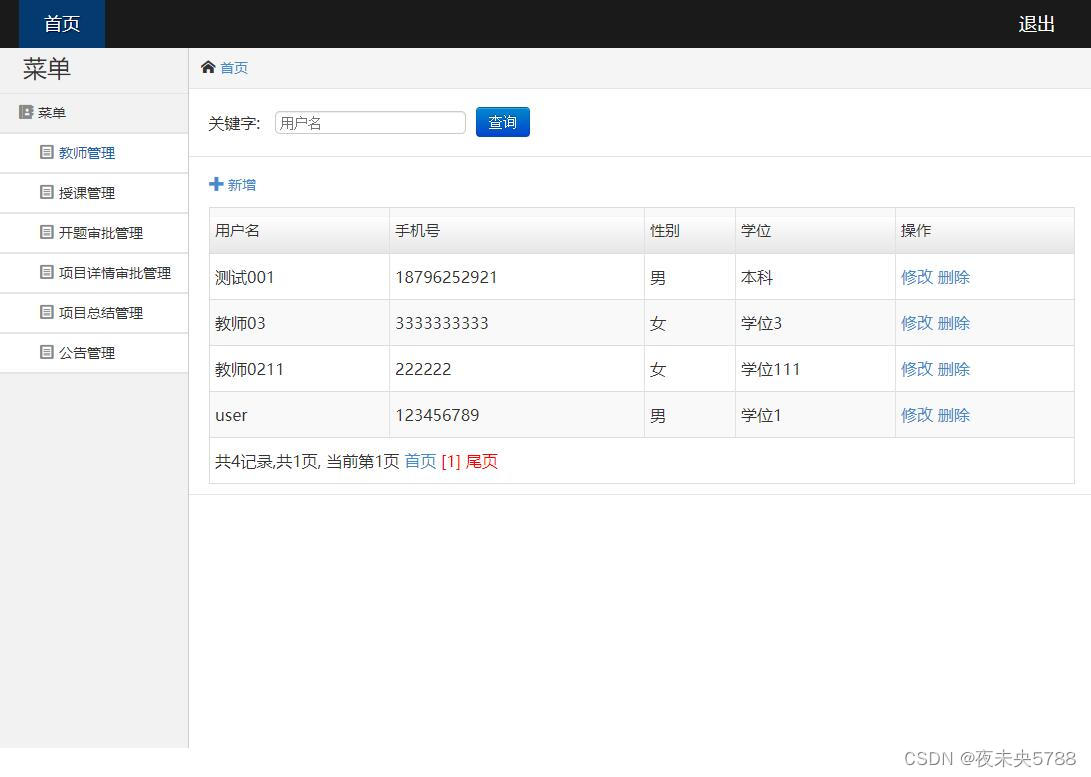The height and width of the screenshot is (777, 1091).
Task: Click 修改 for 教师0211 row
Action: [916, 369]
